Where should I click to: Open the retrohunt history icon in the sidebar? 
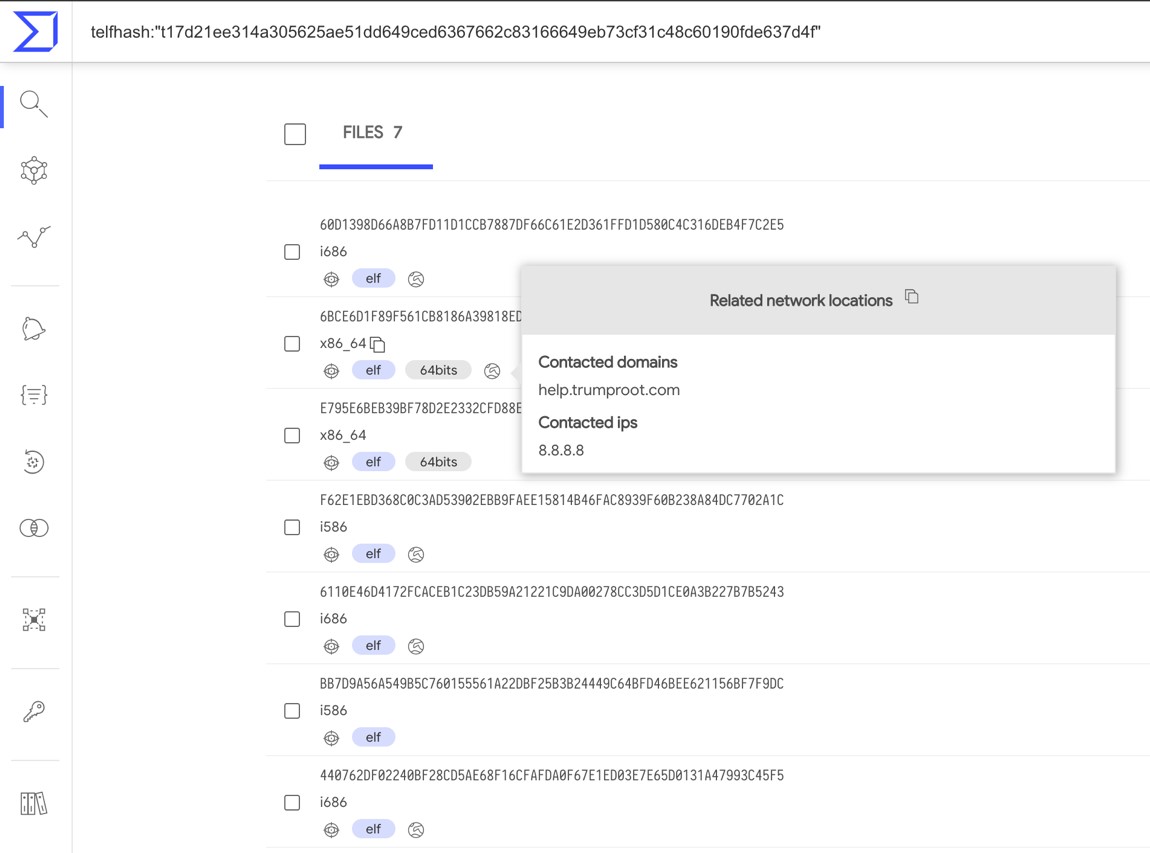(x=34, y=462)
